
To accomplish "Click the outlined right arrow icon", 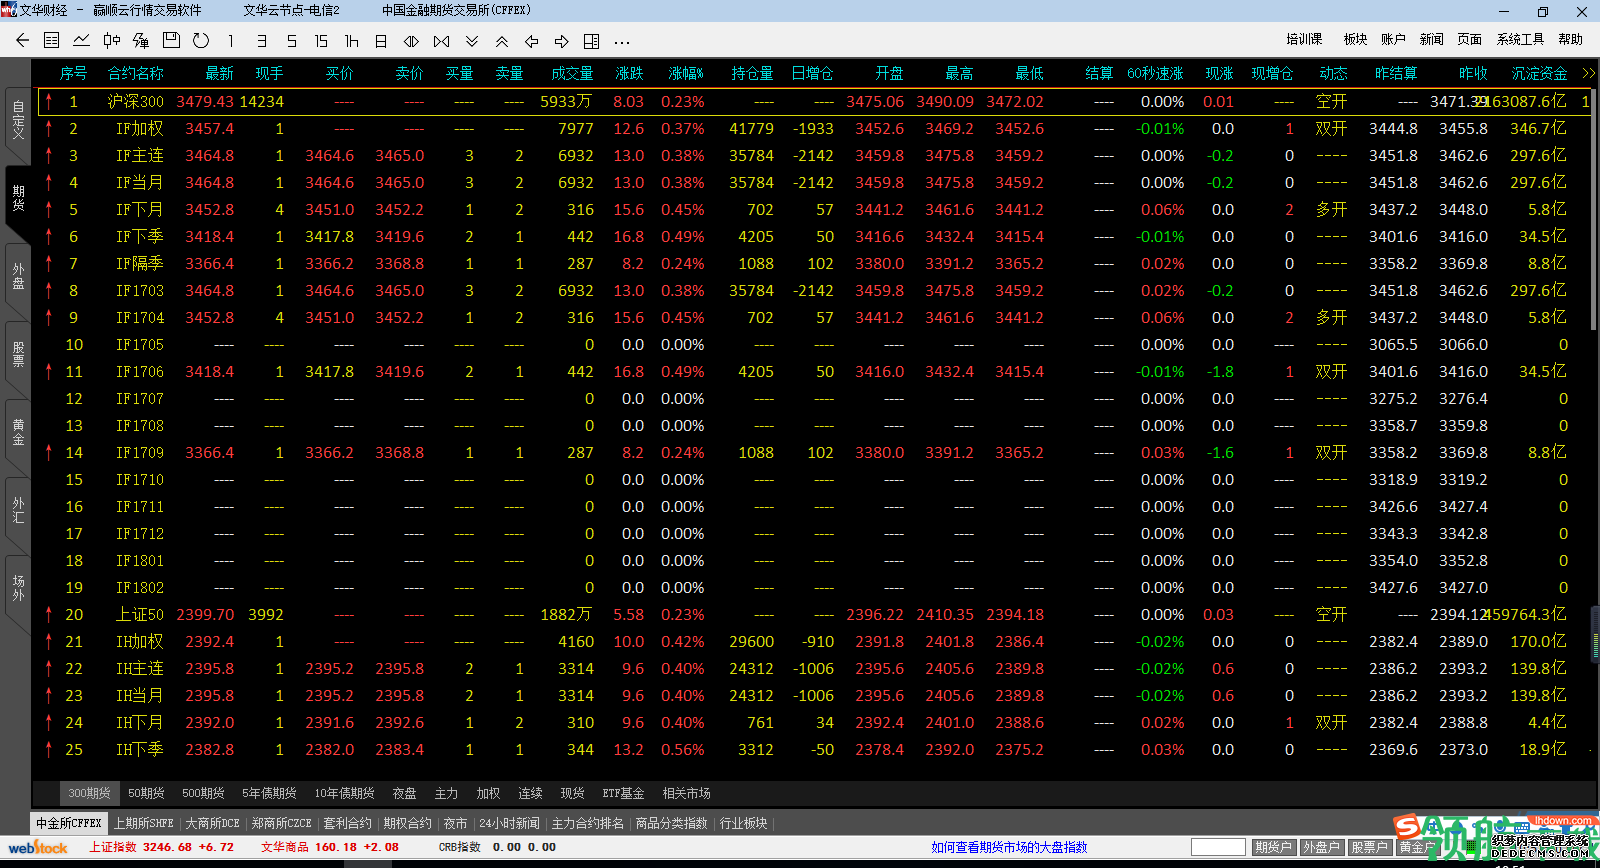I will (562, 41).
